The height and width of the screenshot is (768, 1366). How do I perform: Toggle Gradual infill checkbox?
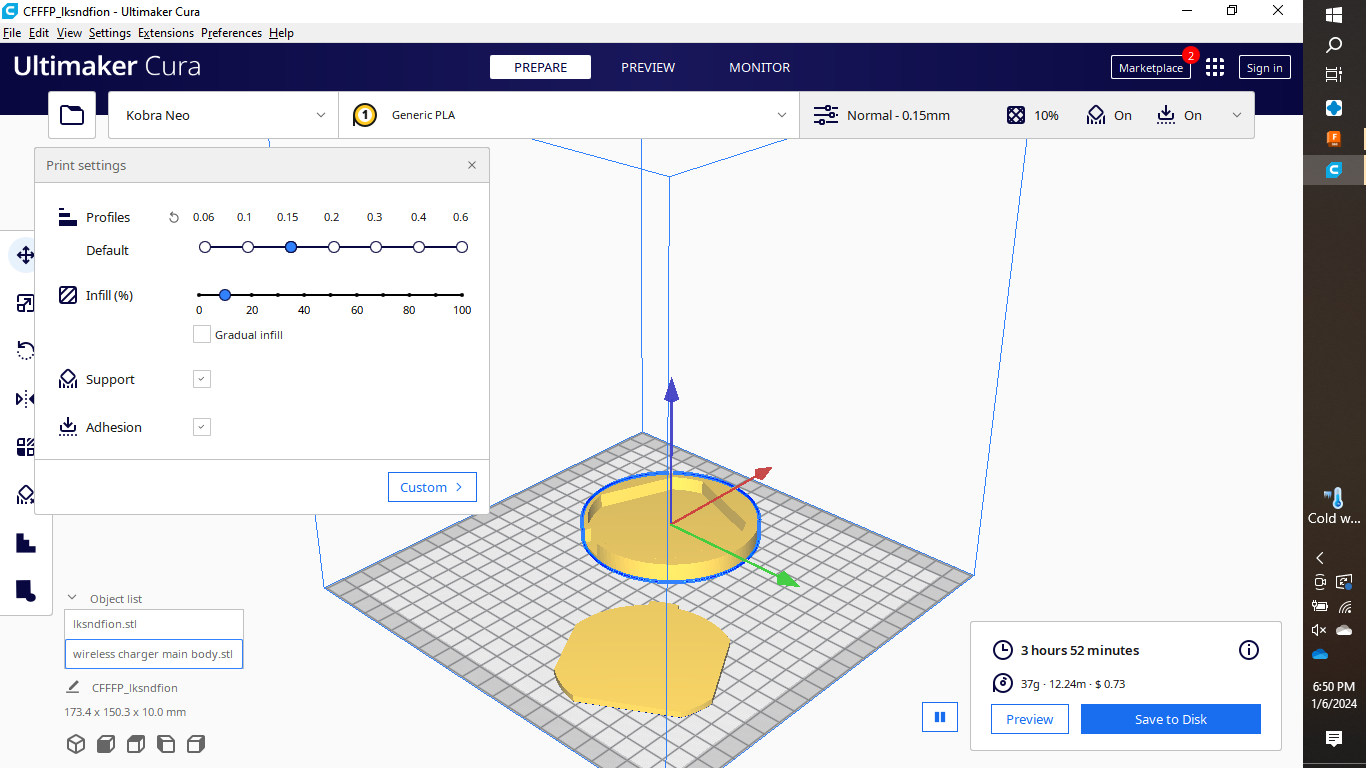pyautogui.click(x=202, y=334)
